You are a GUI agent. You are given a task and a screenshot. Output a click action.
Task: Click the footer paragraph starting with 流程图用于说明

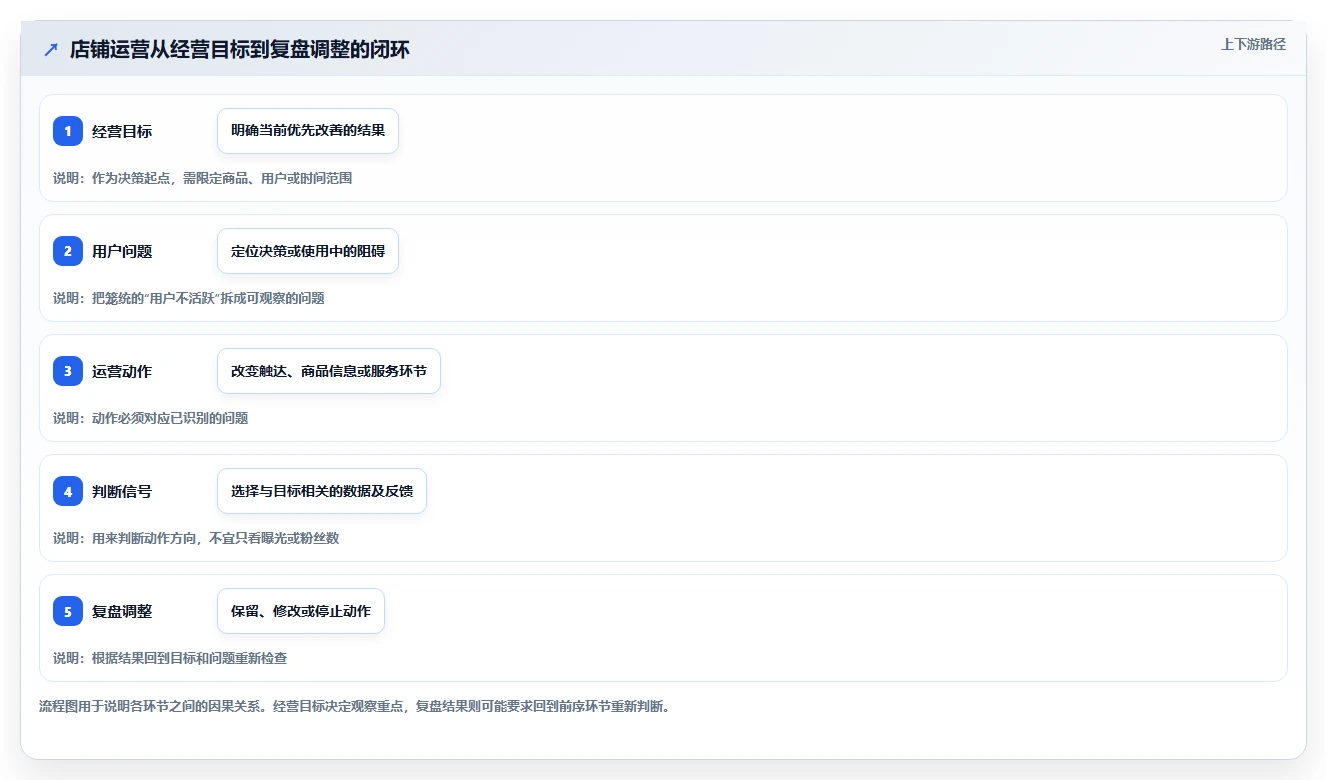pyautogui.click(x=354, y=706)
